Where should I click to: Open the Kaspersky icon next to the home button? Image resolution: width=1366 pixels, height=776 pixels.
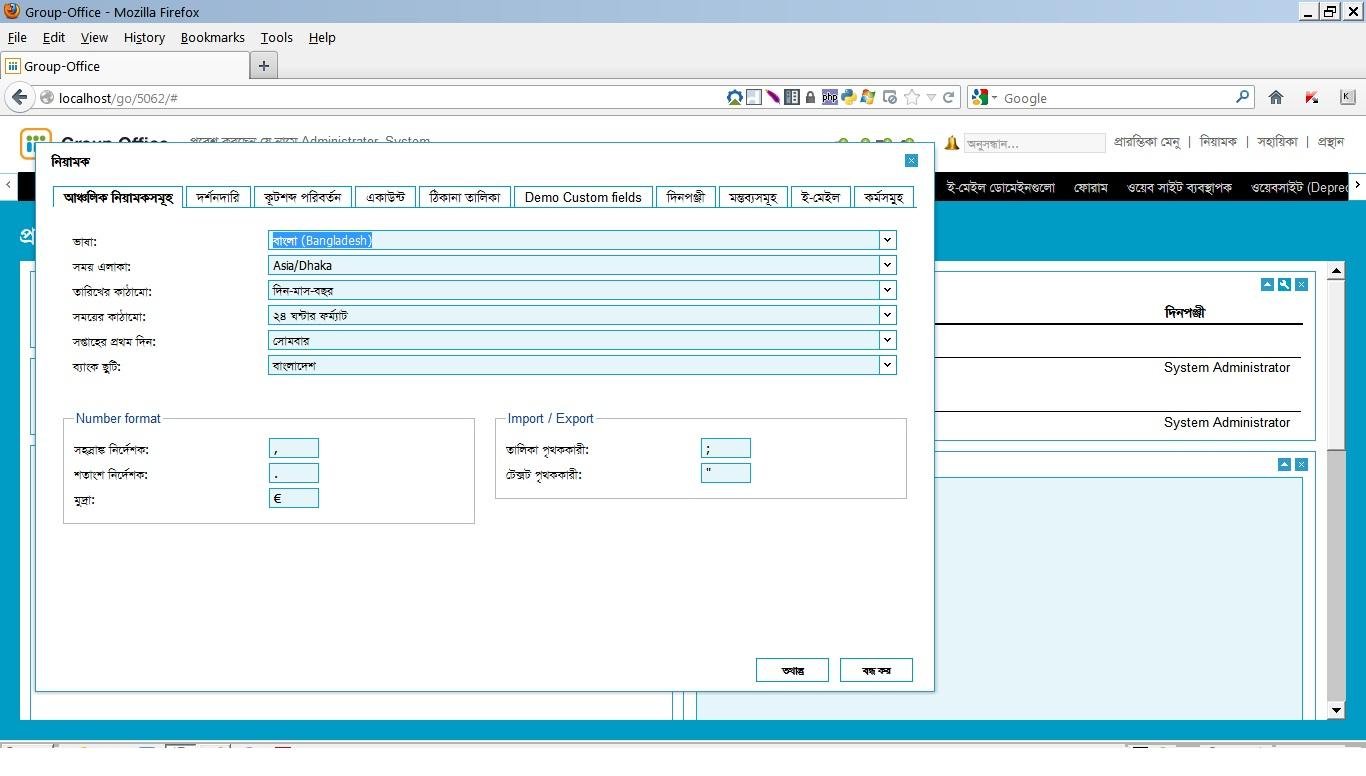click(1312, 97)
